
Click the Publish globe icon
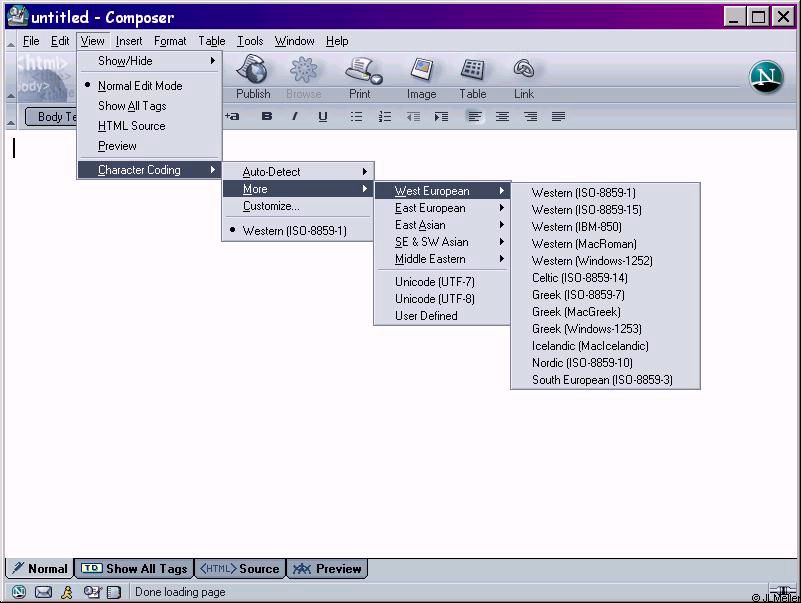253,70
